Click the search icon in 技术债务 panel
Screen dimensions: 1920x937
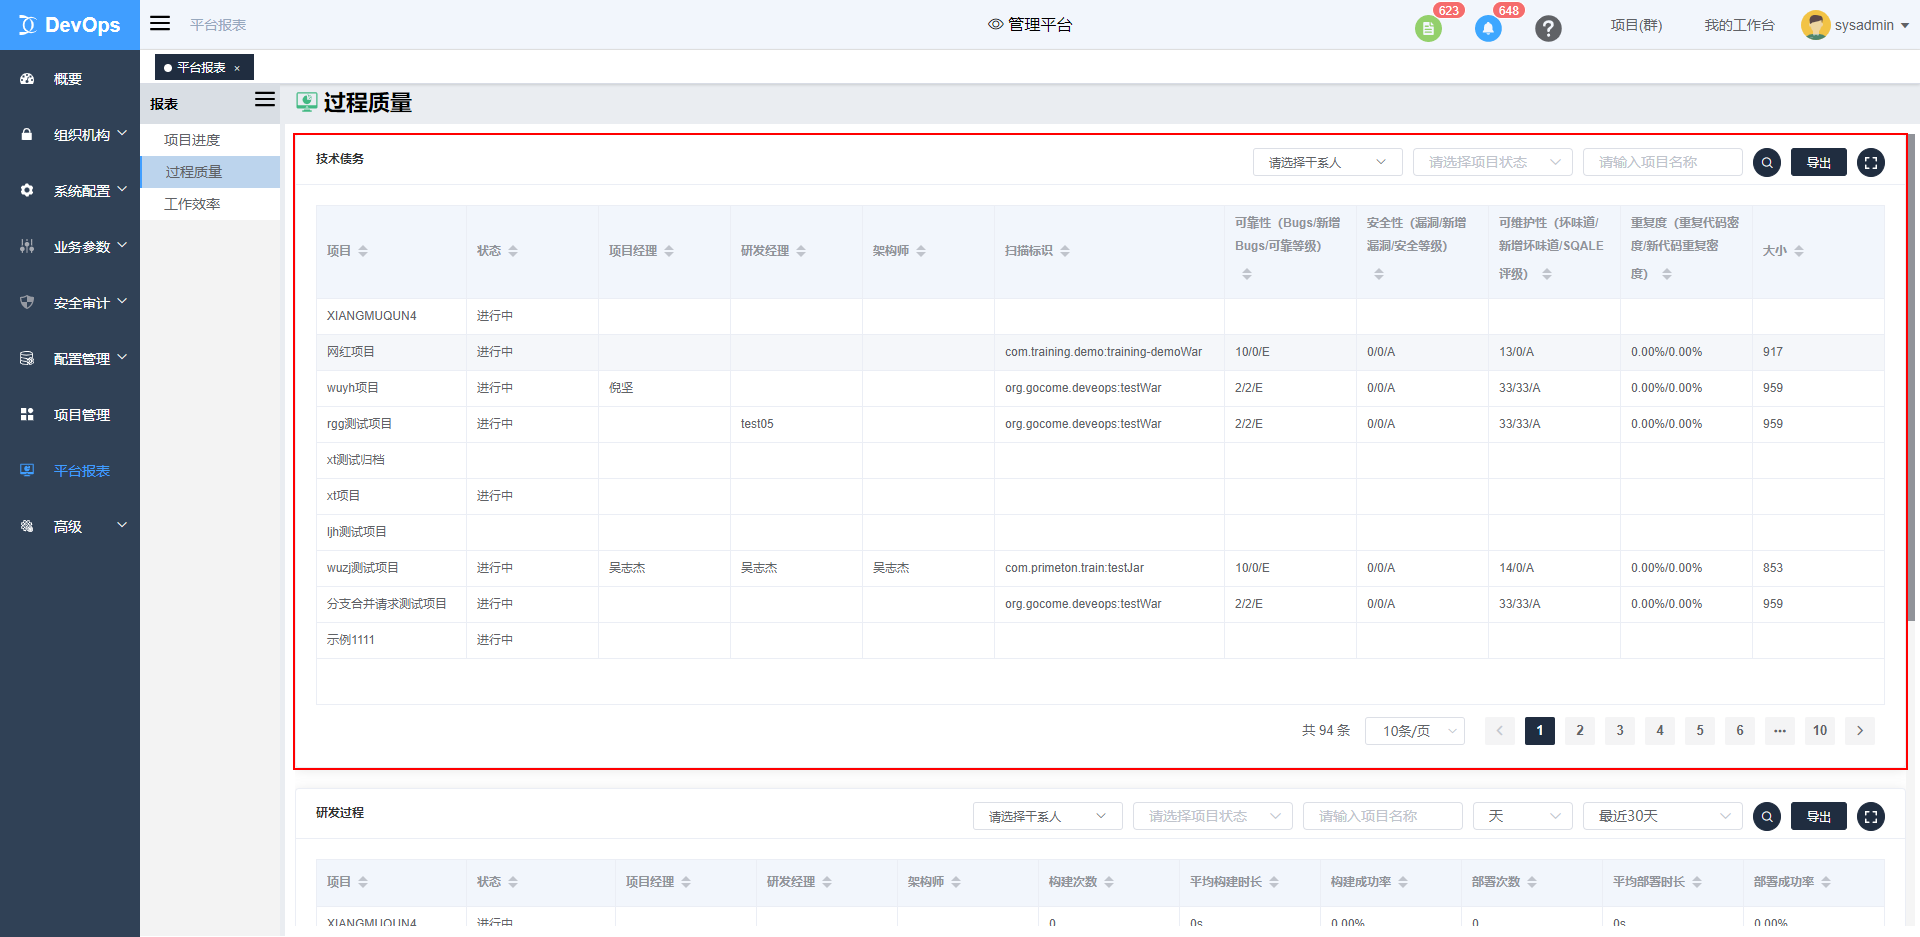[1767, 163]
